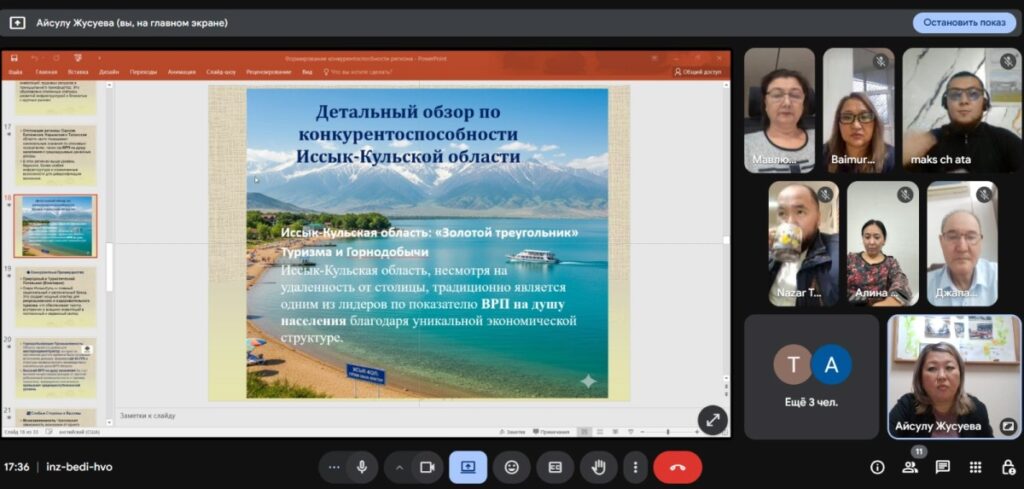
Task: Click "Остановить показ" to stop presenting
Action: tap(964, 22)
